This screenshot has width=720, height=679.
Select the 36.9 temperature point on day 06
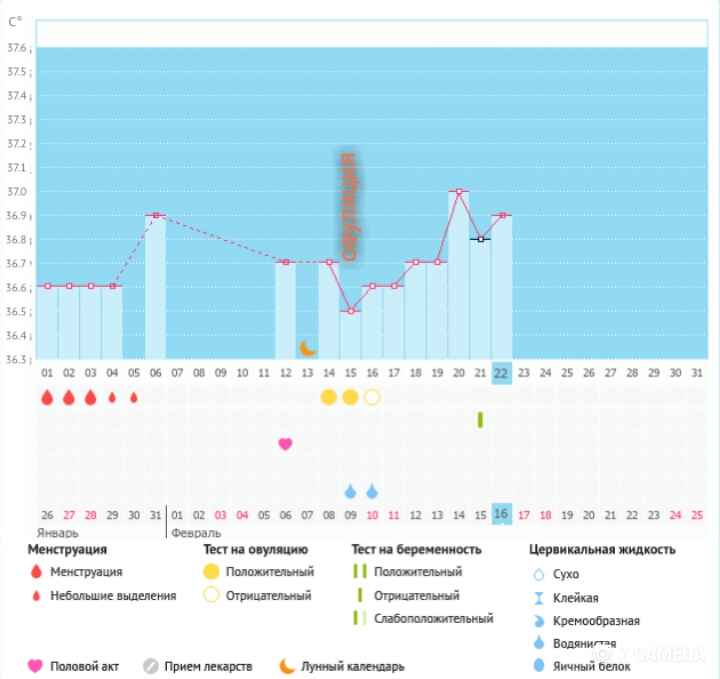[x=155, y=215]
